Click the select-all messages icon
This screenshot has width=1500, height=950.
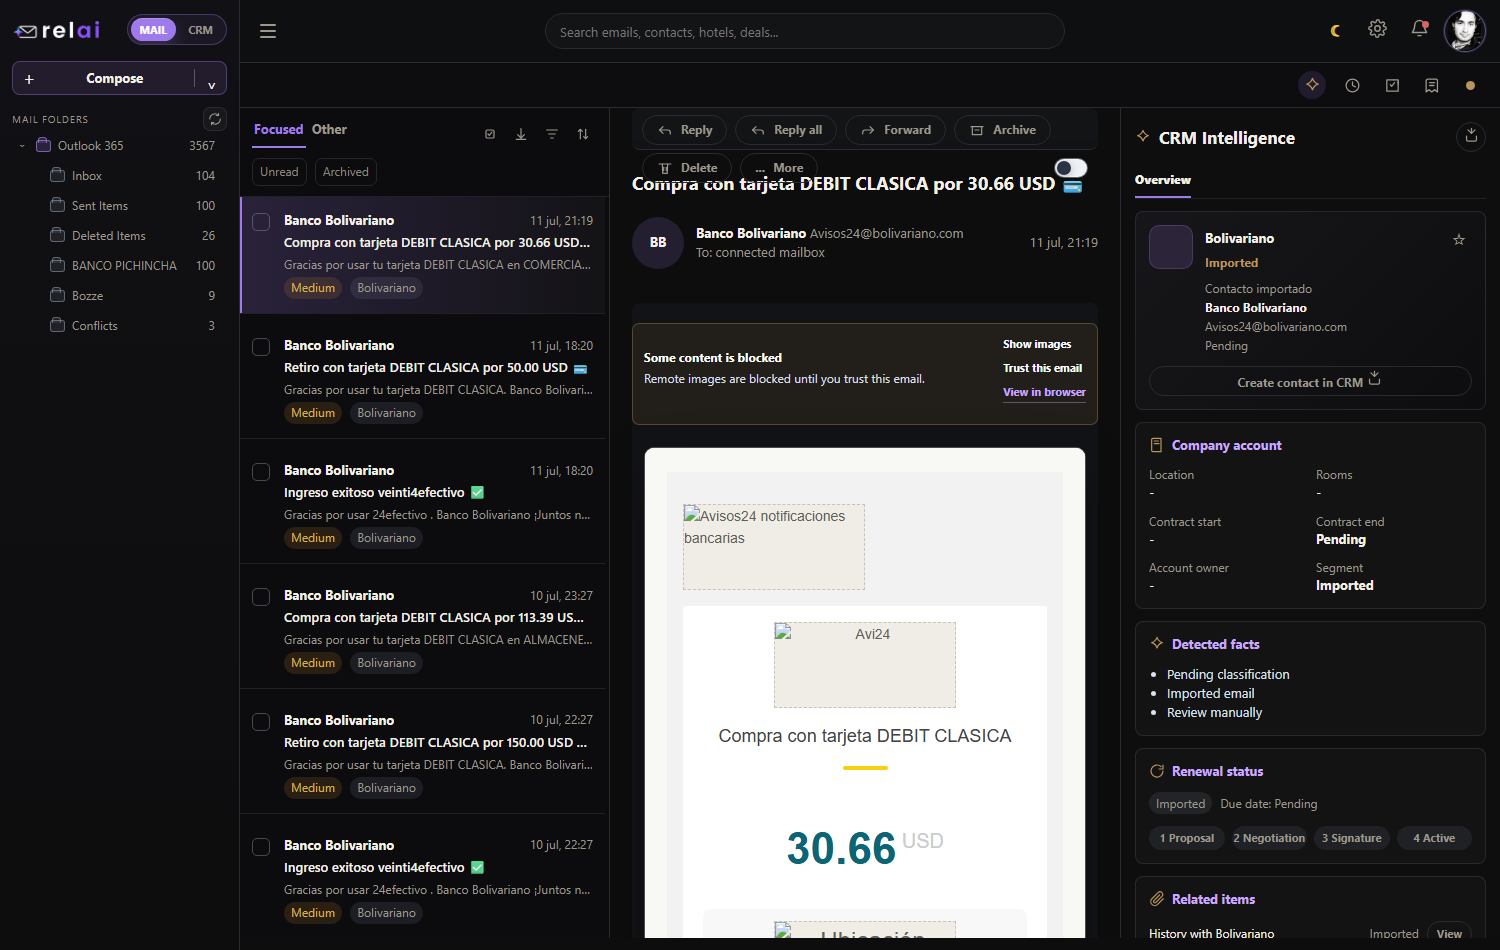(490, 134)
